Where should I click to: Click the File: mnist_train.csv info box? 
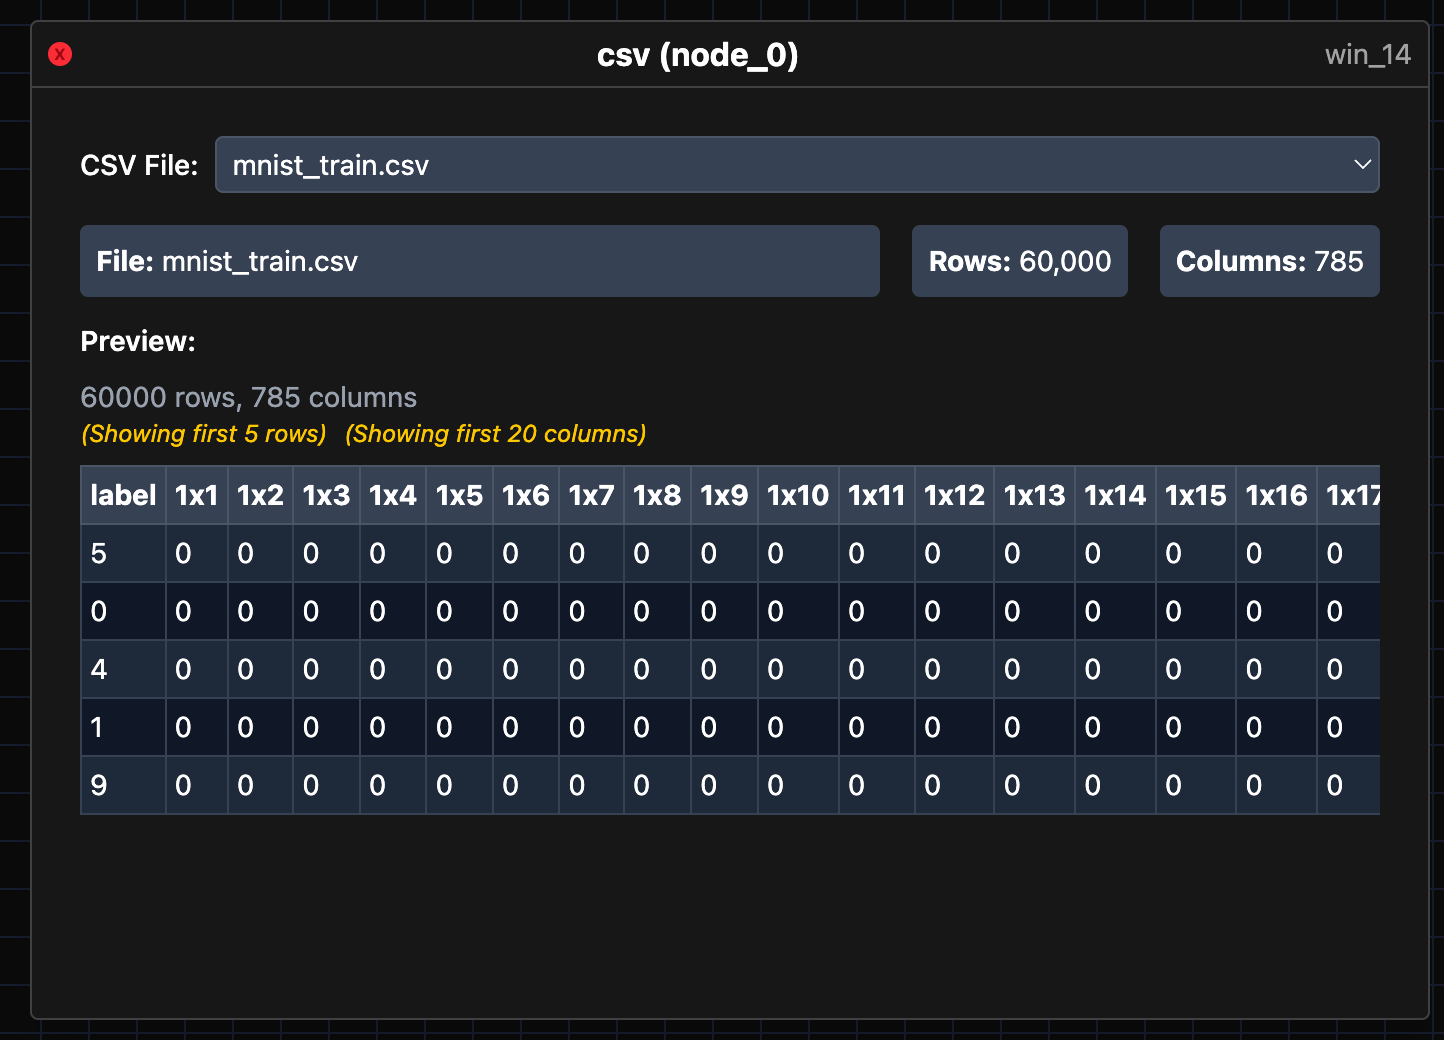(x=479, y=261)
